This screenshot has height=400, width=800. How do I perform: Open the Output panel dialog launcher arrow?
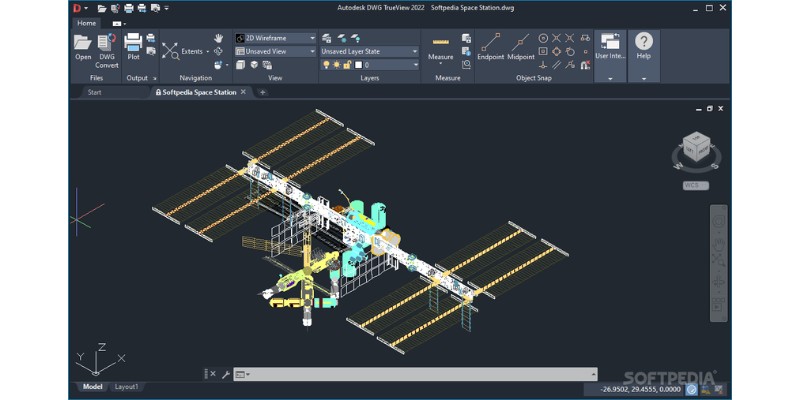[x=155, y=79]
